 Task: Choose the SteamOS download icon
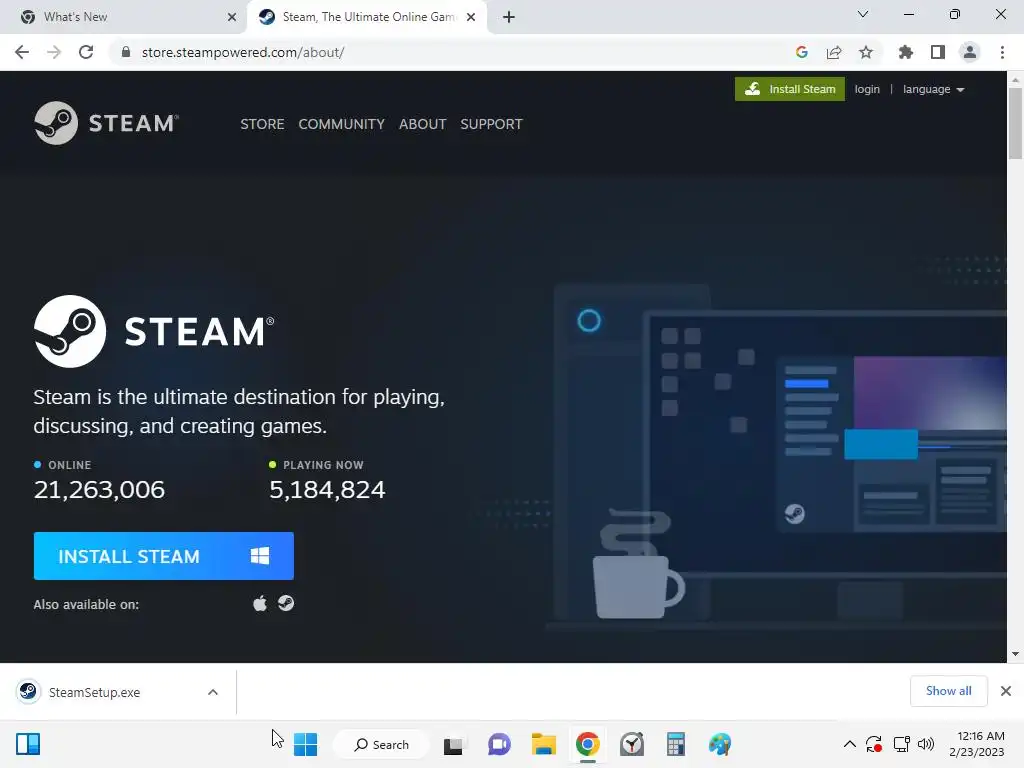click(x=286, y=603)
